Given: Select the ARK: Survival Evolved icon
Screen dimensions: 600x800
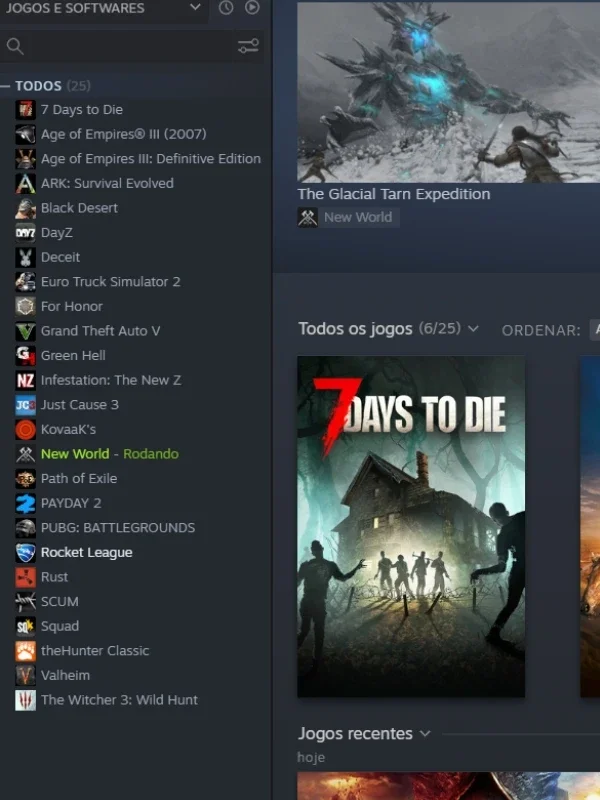Looking at the screenshot, I should click(25, 183).
